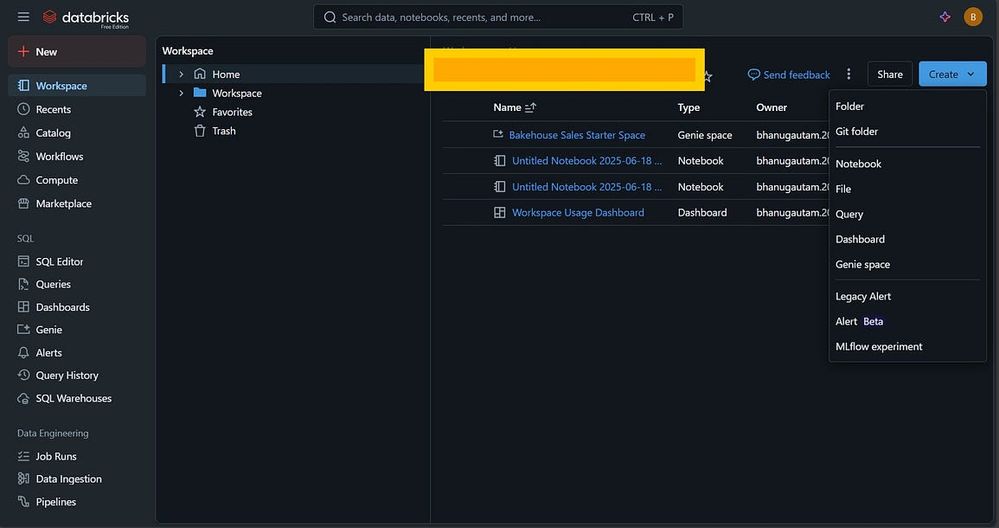Image resolution: width=999 pixels, height=528 pixels.
Task: Go to SQL Editor in sidebar
Action: coord(59,262)
